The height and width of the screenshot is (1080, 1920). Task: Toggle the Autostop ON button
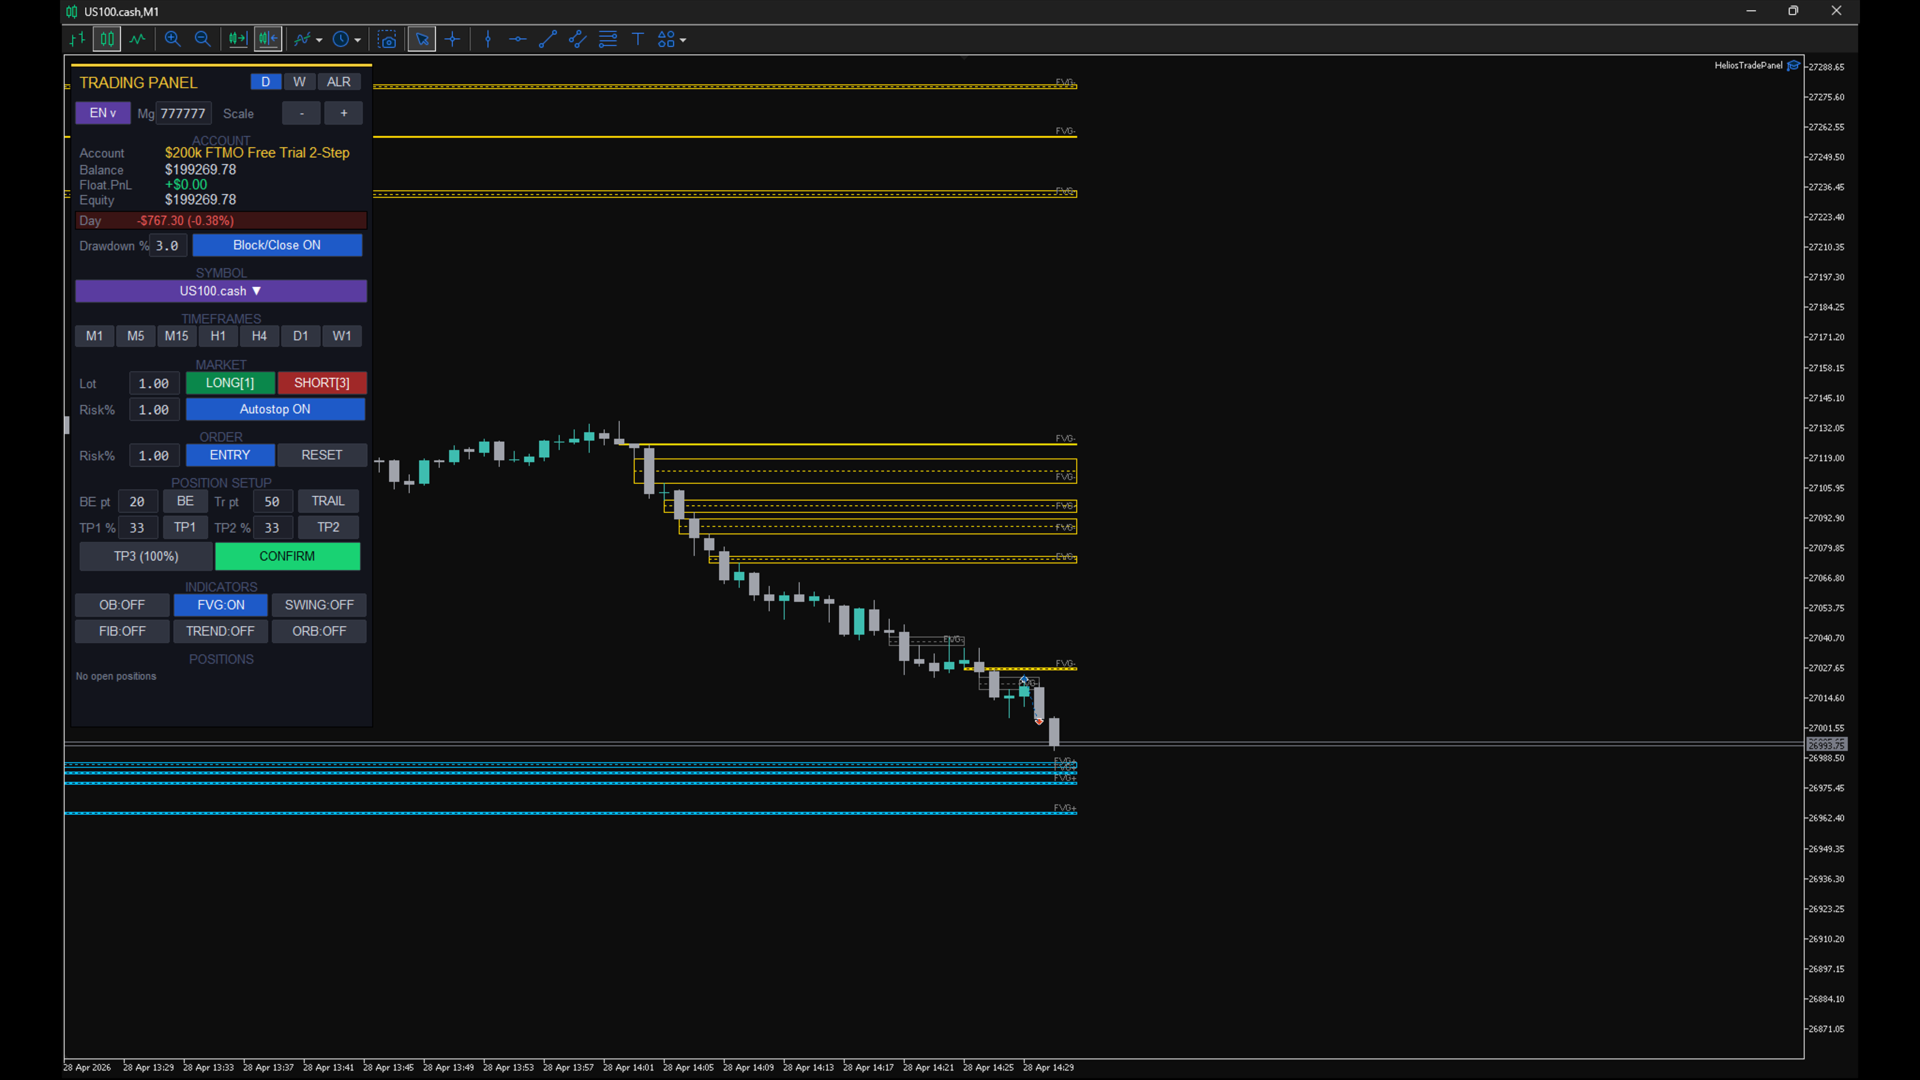(274, 409)
